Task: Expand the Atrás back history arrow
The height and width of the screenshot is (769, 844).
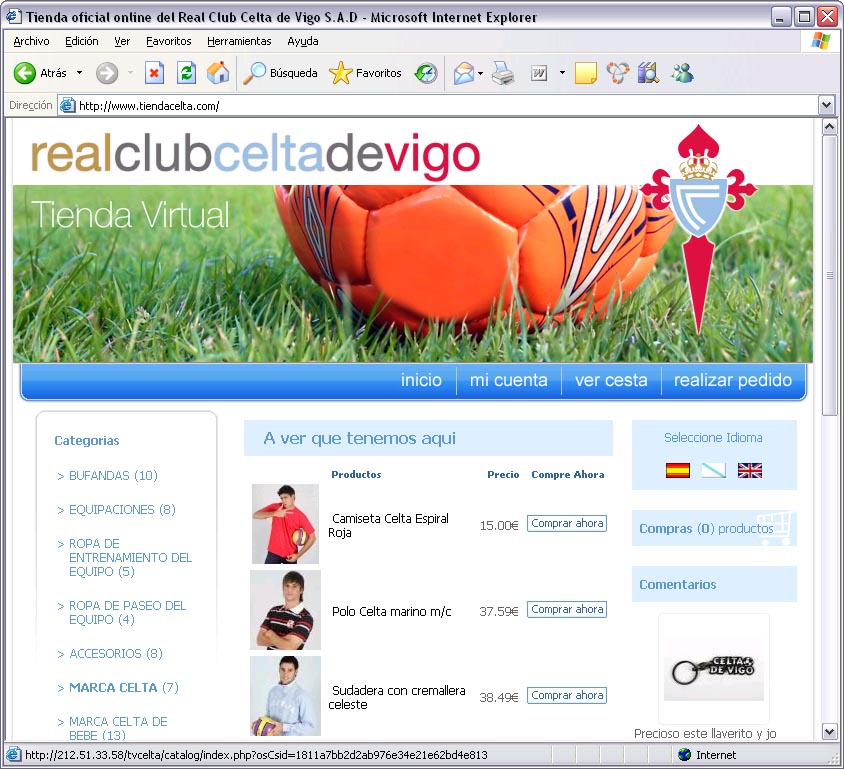Action: tap(80, 73)
